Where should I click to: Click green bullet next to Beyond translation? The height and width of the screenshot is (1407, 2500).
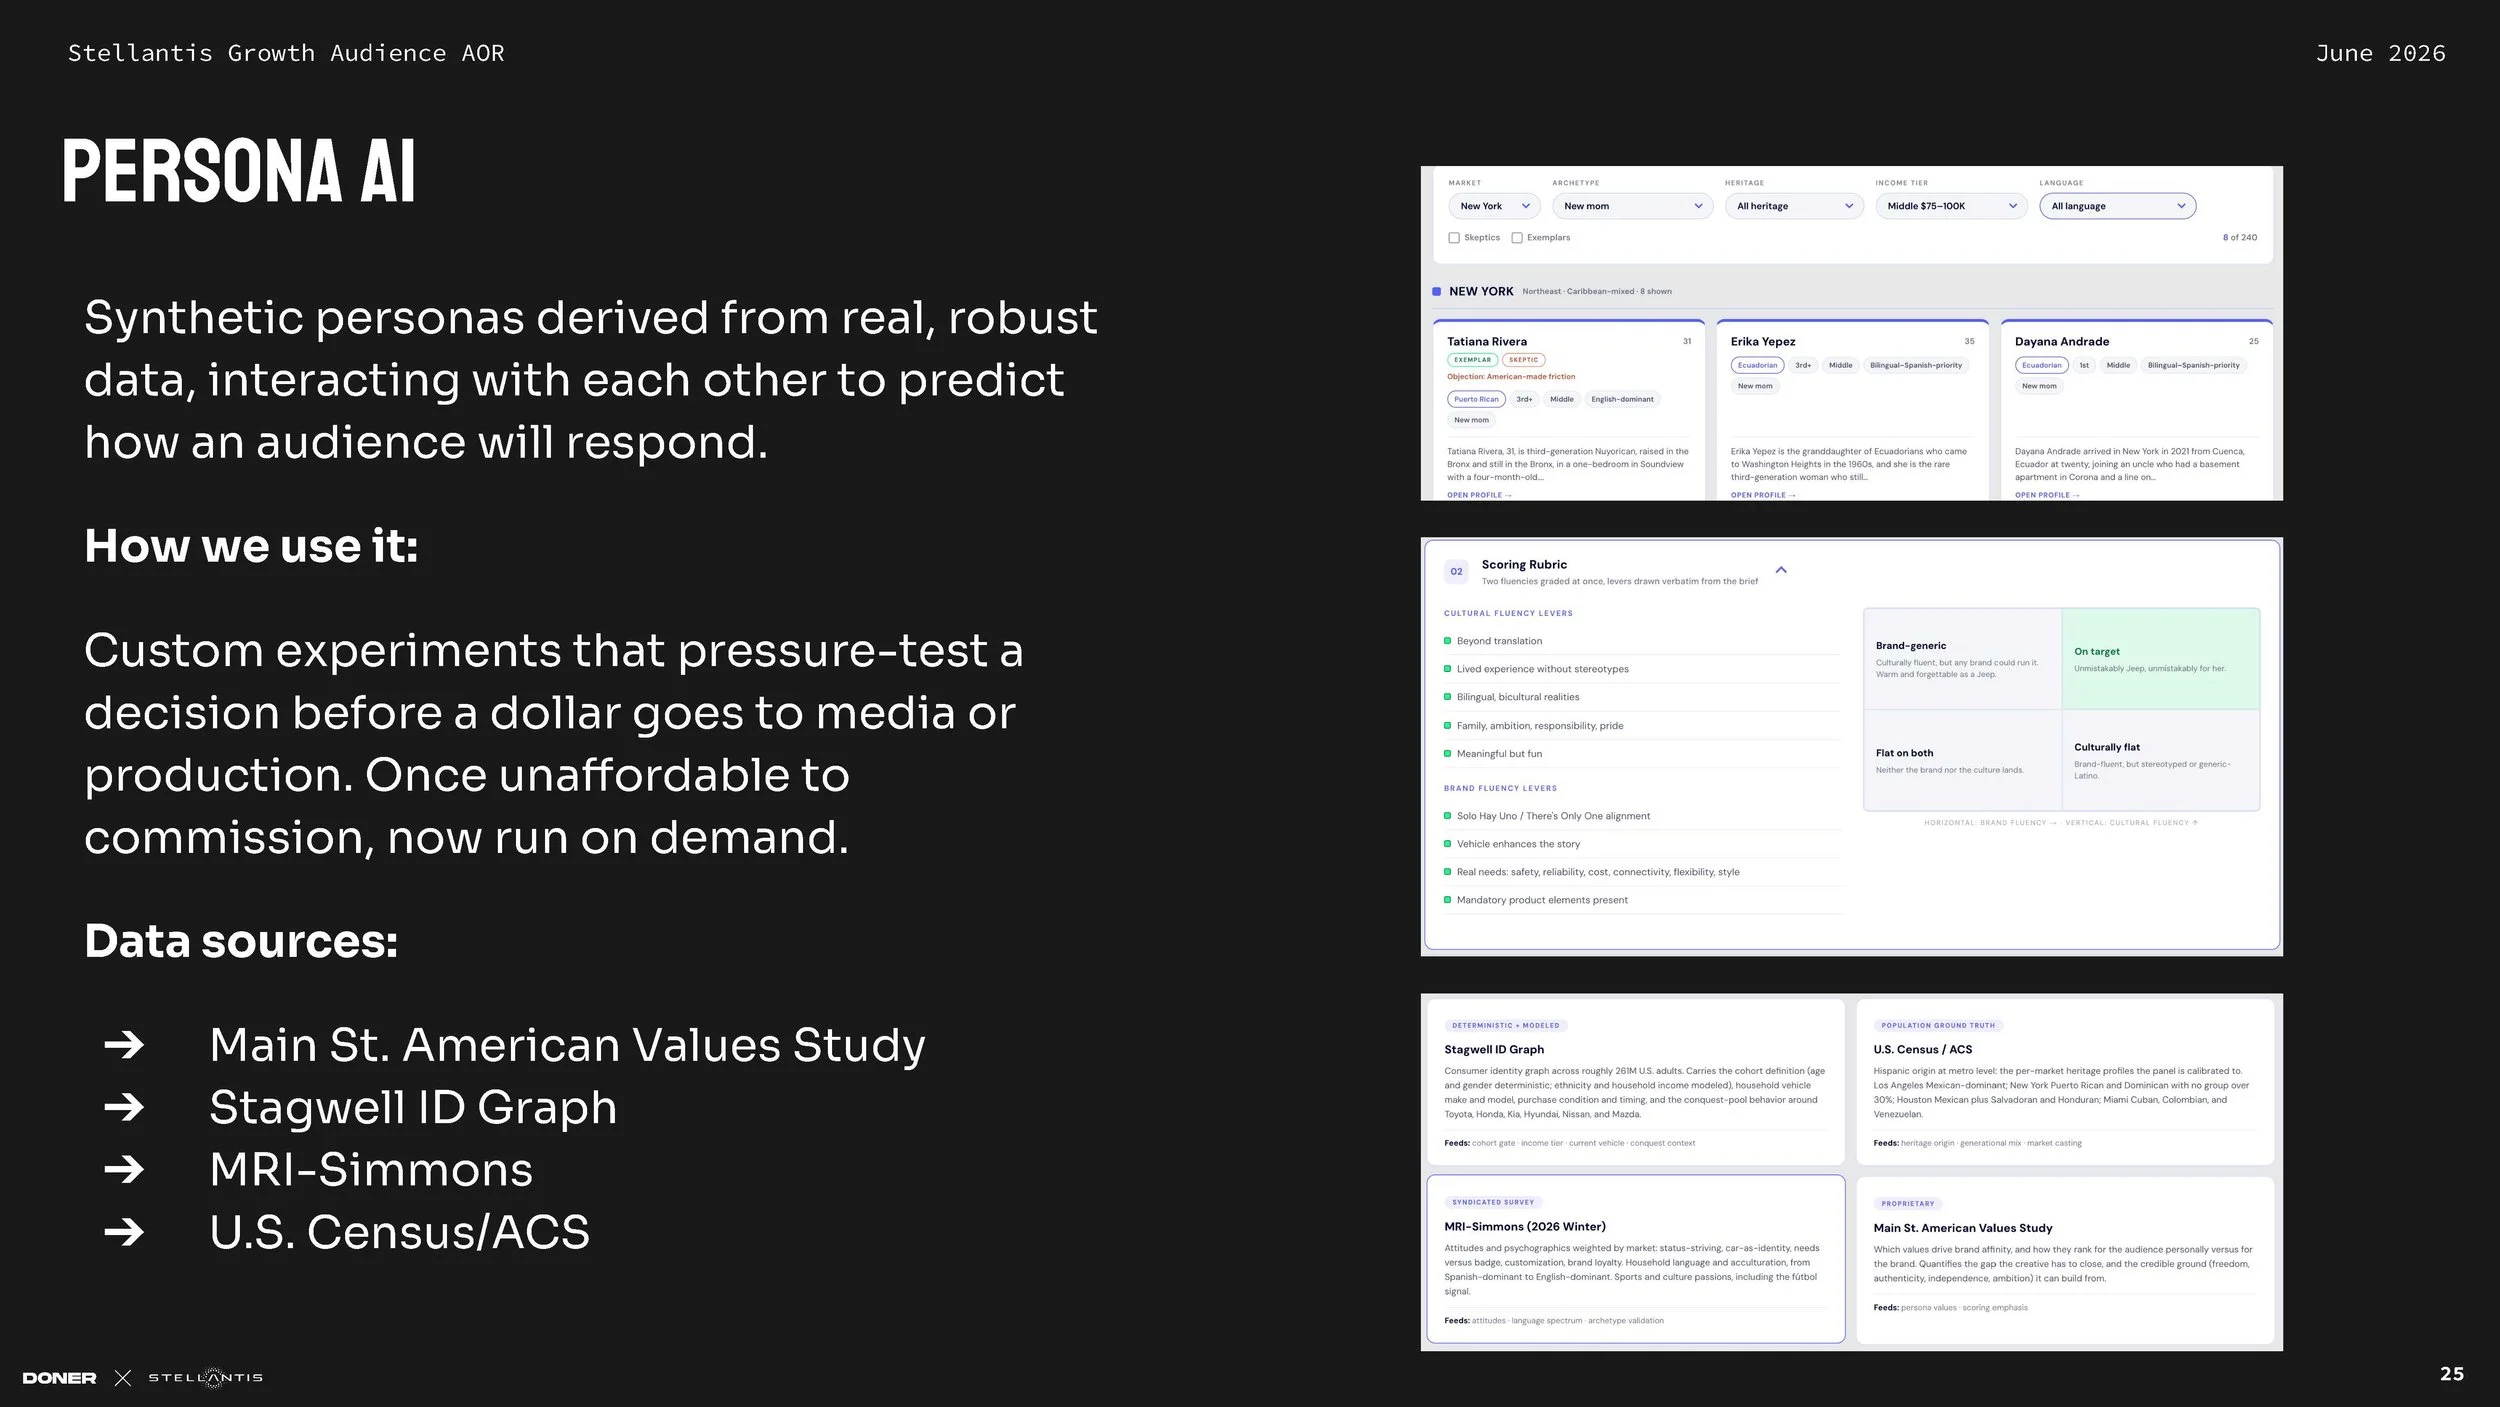click(x=1447, y=641)
